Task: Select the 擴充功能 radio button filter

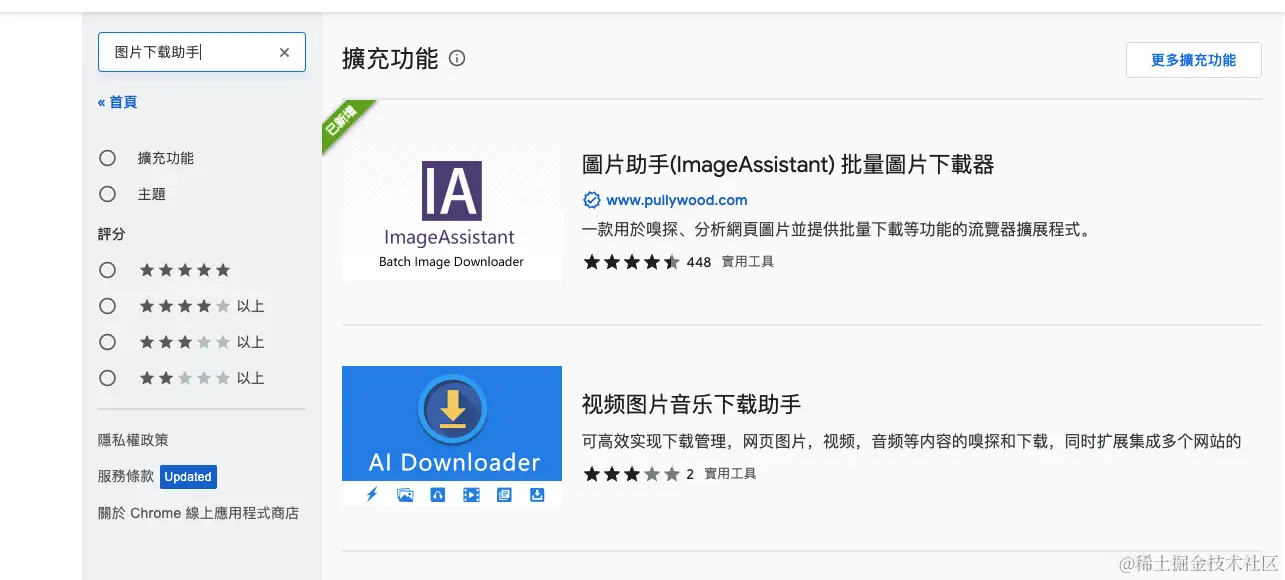Action: pyautogui.click(x=108, y=158)
